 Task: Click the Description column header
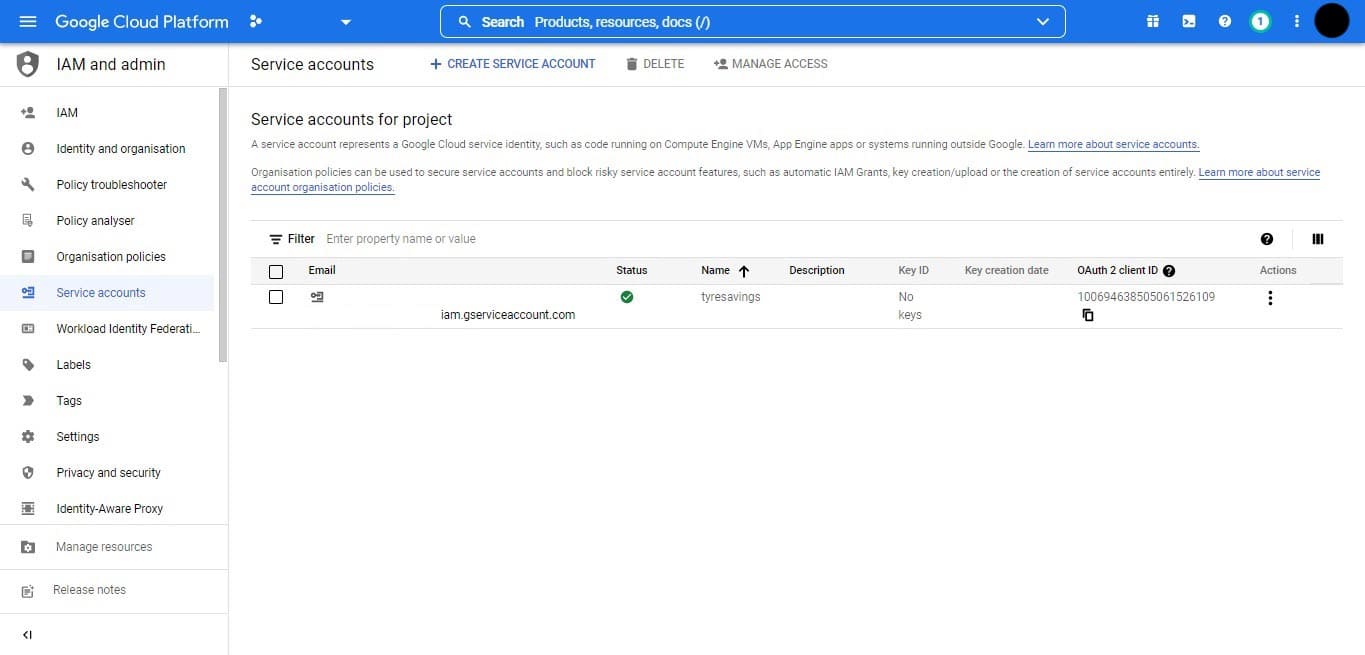pos(817,270)
